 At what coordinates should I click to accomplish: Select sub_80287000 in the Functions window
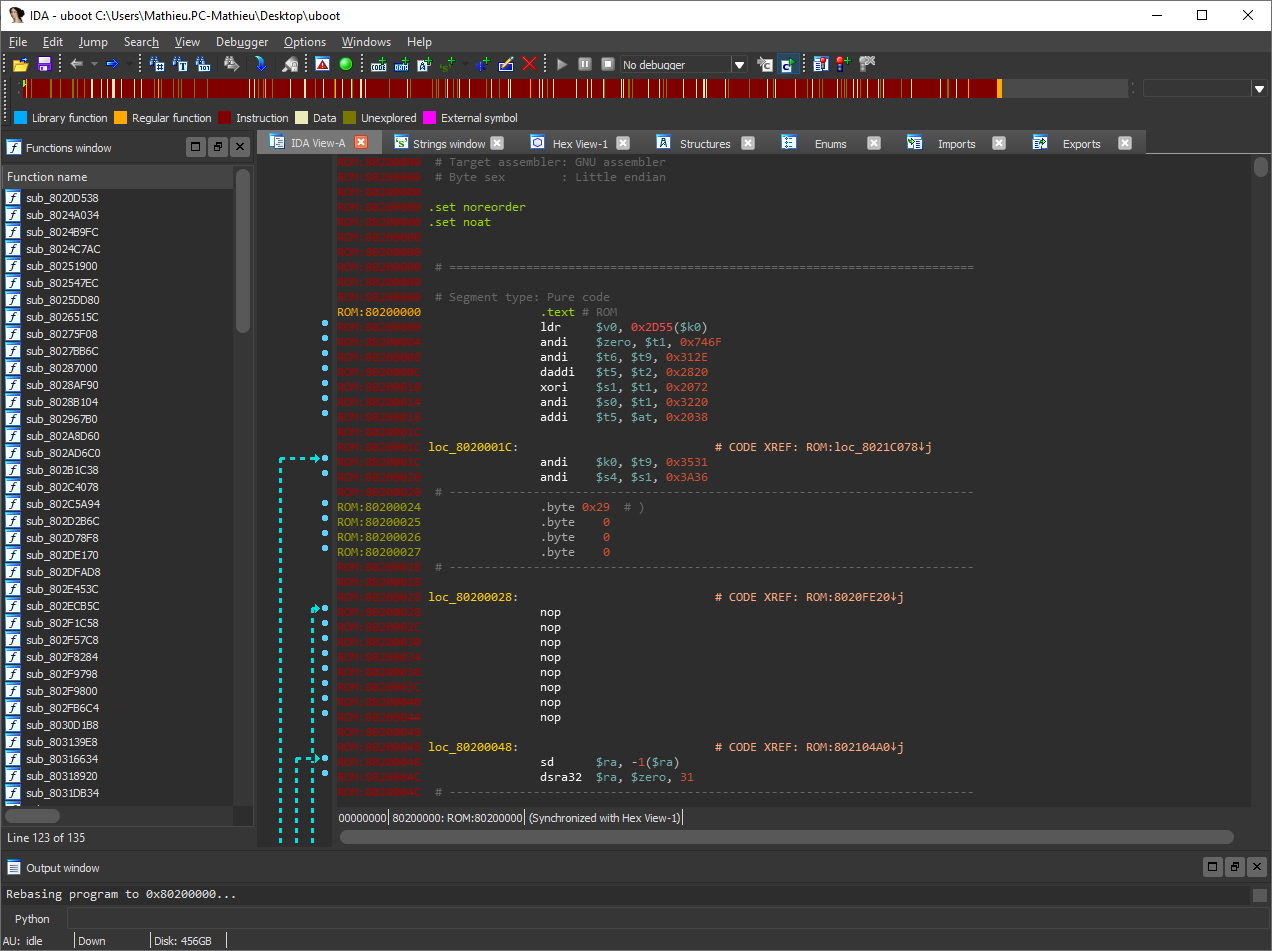click(x=62, y=368)
